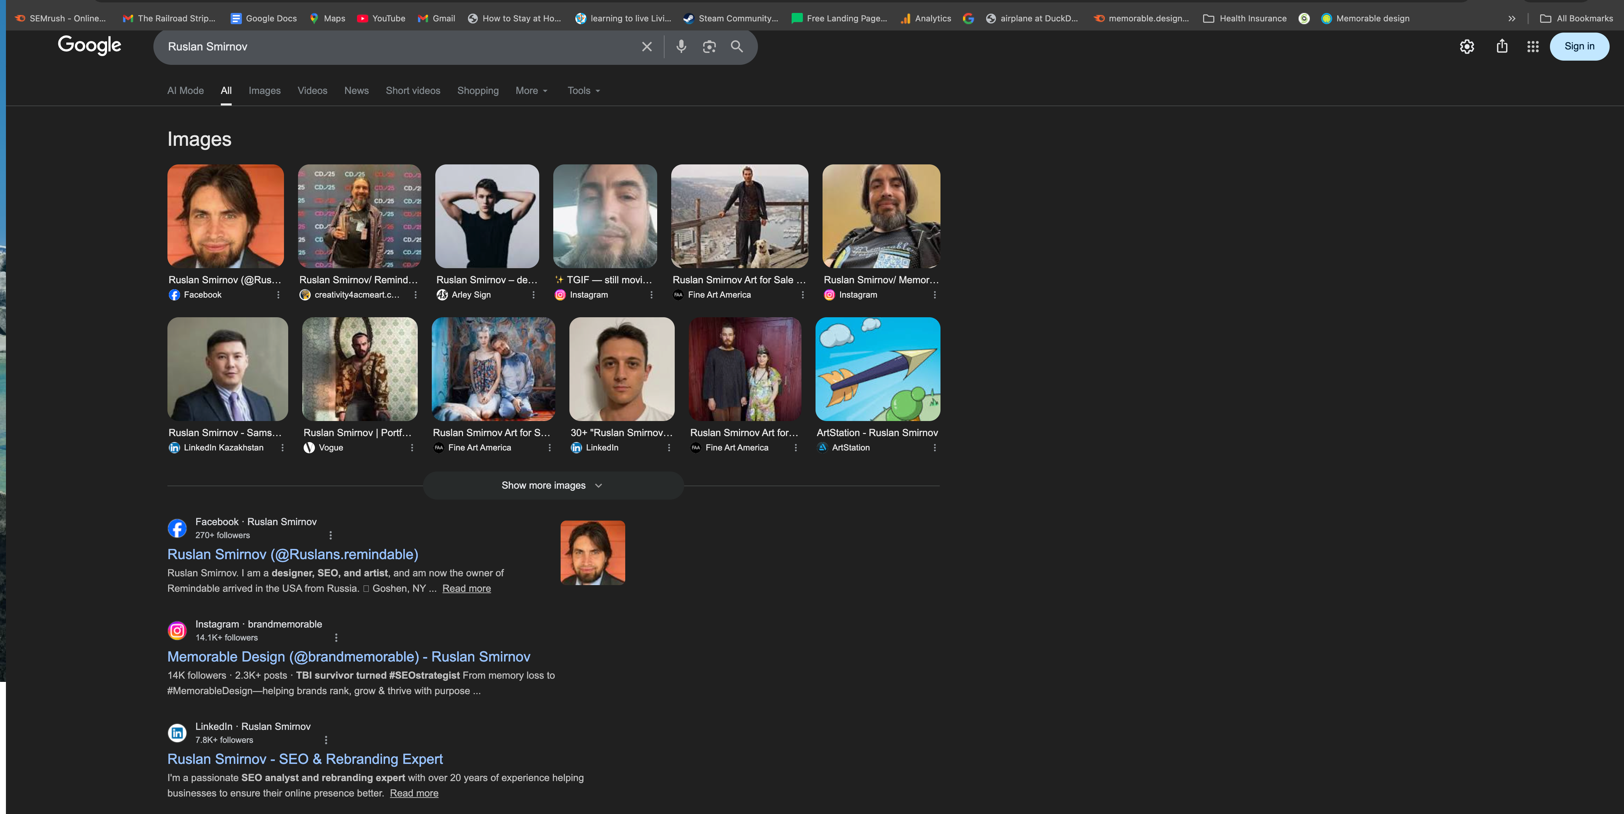Viewport: 1624px width, 814px height.
Task: Open the Health Insurance bookmark folder
Action: (1244, 18)
